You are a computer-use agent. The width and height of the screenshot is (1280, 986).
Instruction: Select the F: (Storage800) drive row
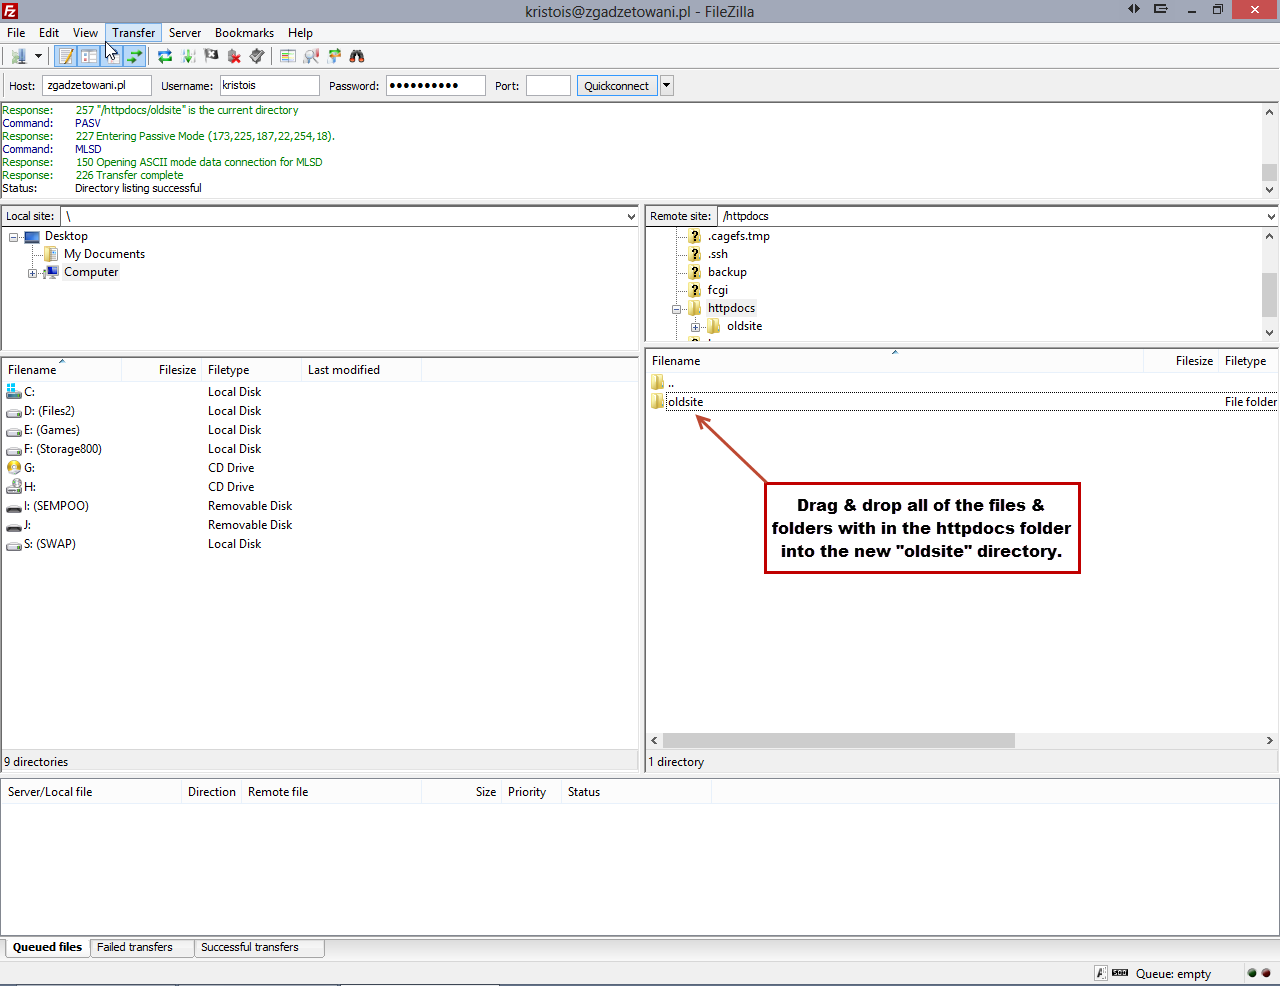320,449
